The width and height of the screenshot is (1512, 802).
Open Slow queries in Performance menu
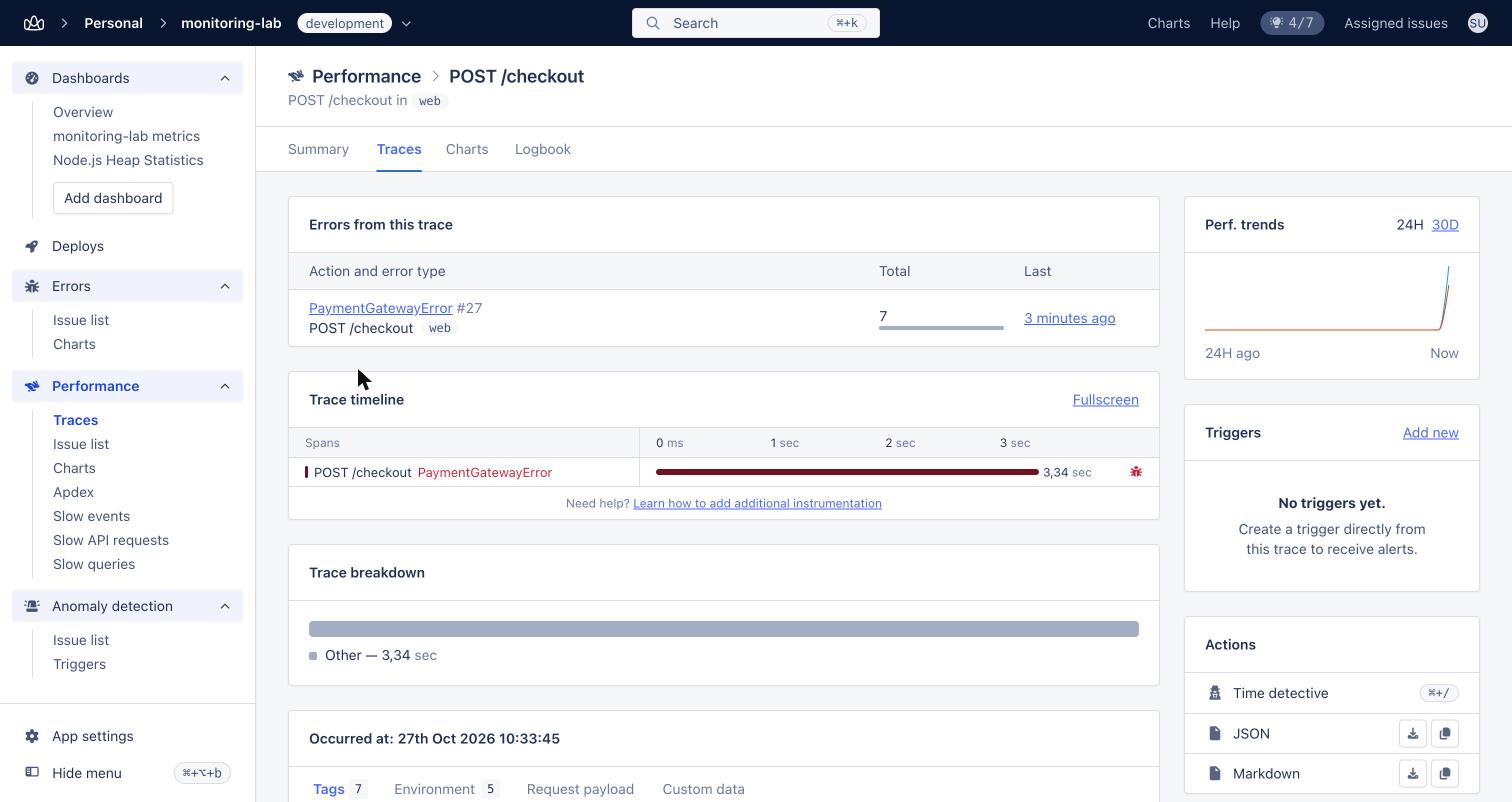(94, 564)
